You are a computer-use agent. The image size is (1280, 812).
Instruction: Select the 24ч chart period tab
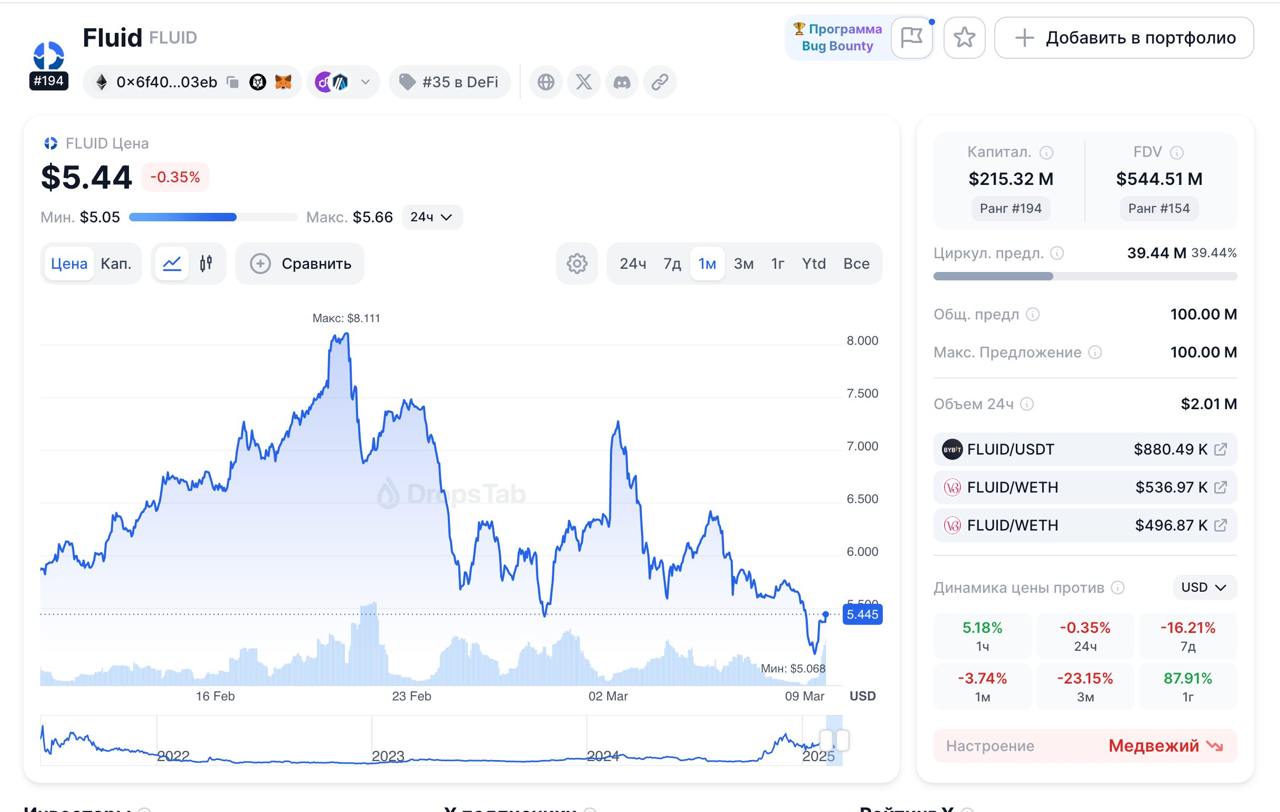pyautogui.click(x=633, y=264)
